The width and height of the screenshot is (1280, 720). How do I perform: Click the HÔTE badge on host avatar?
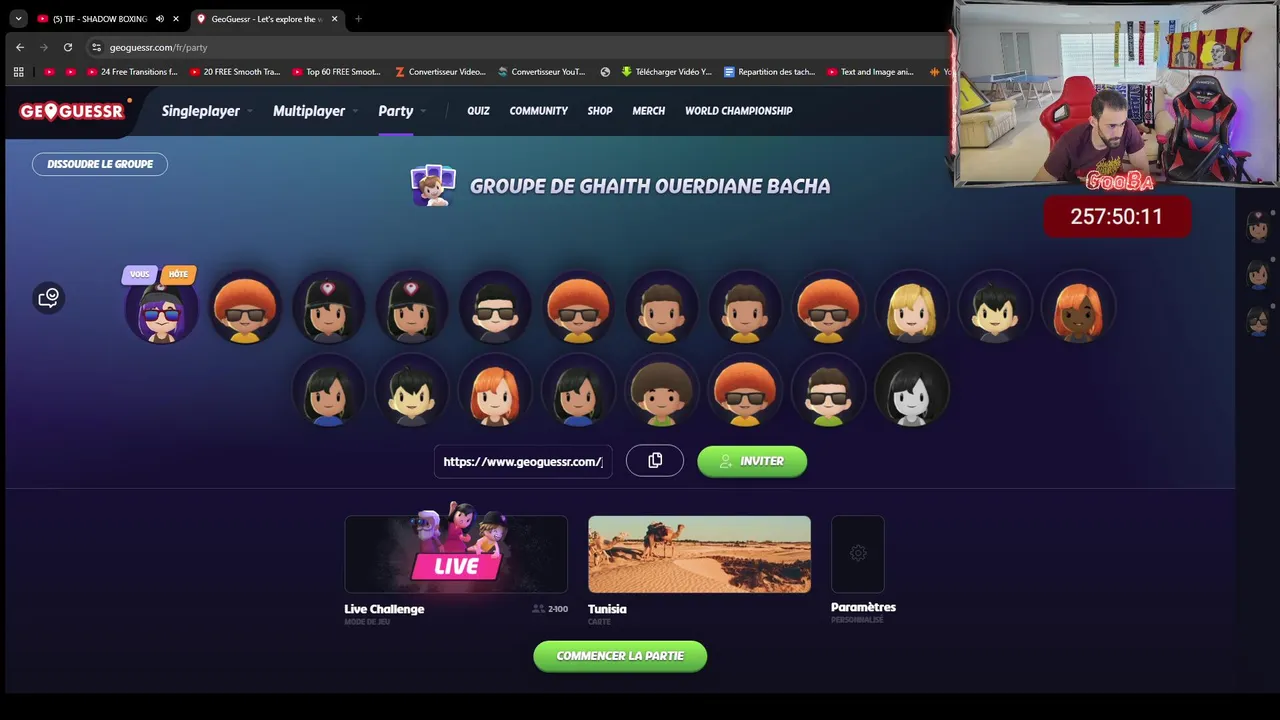pyautogui.click(x=178, y=274)
